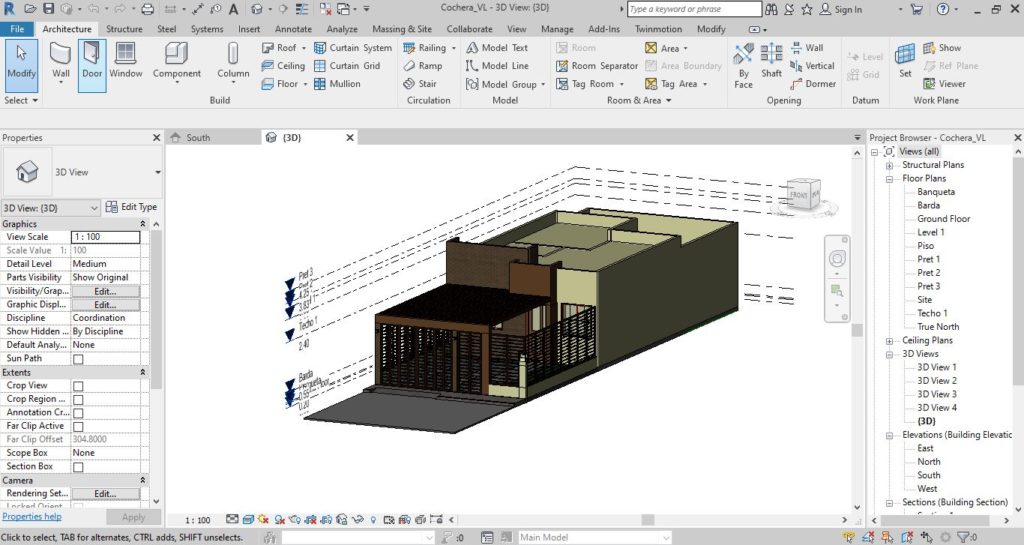This screenshot has height=545, width=1024.
Task: Toggle the Crop View checkbox
Action: [78, 386]
